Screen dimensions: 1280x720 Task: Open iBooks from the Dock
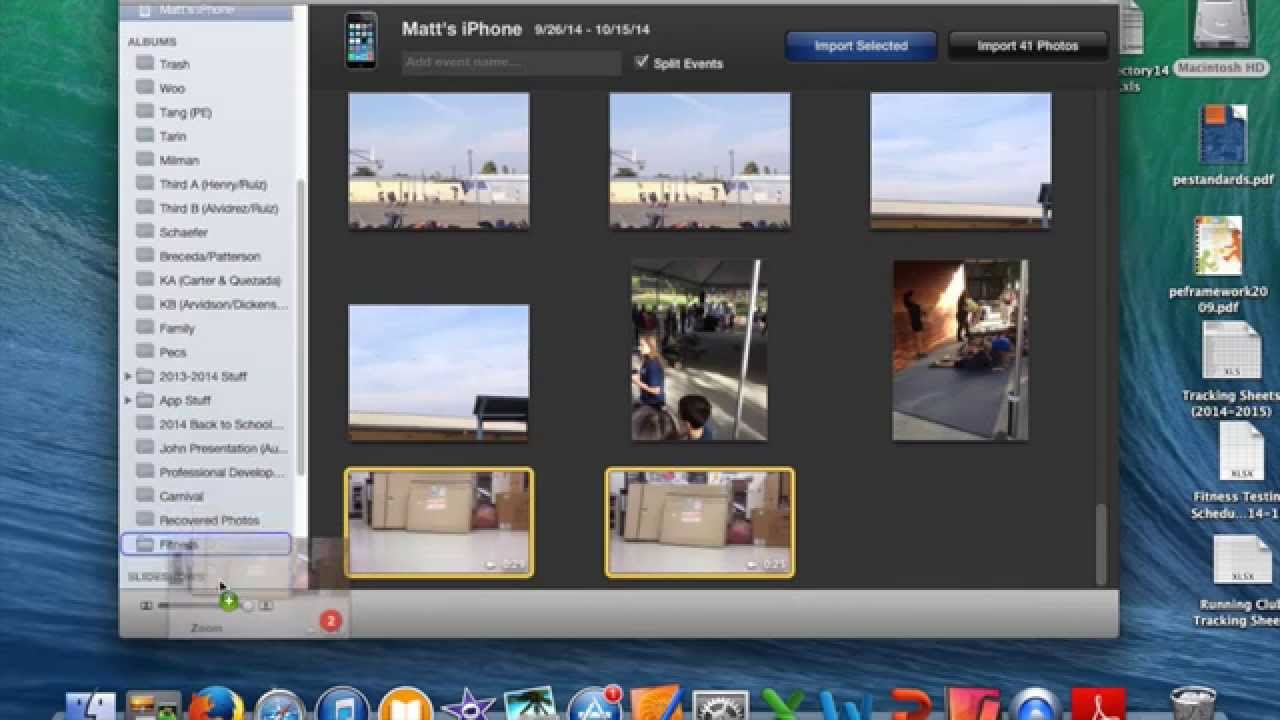click(x=405, y=705)
